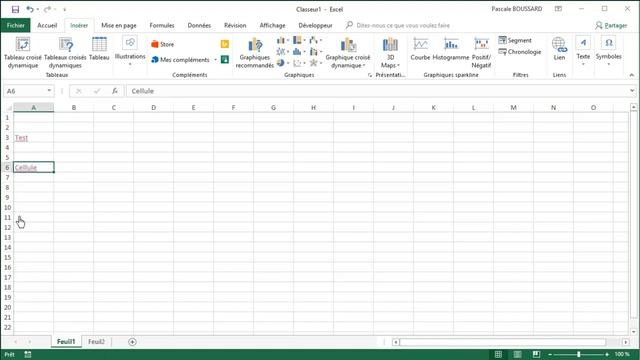Insert a surface or radar chart
640x360 pixels.
tap(316, 63)
